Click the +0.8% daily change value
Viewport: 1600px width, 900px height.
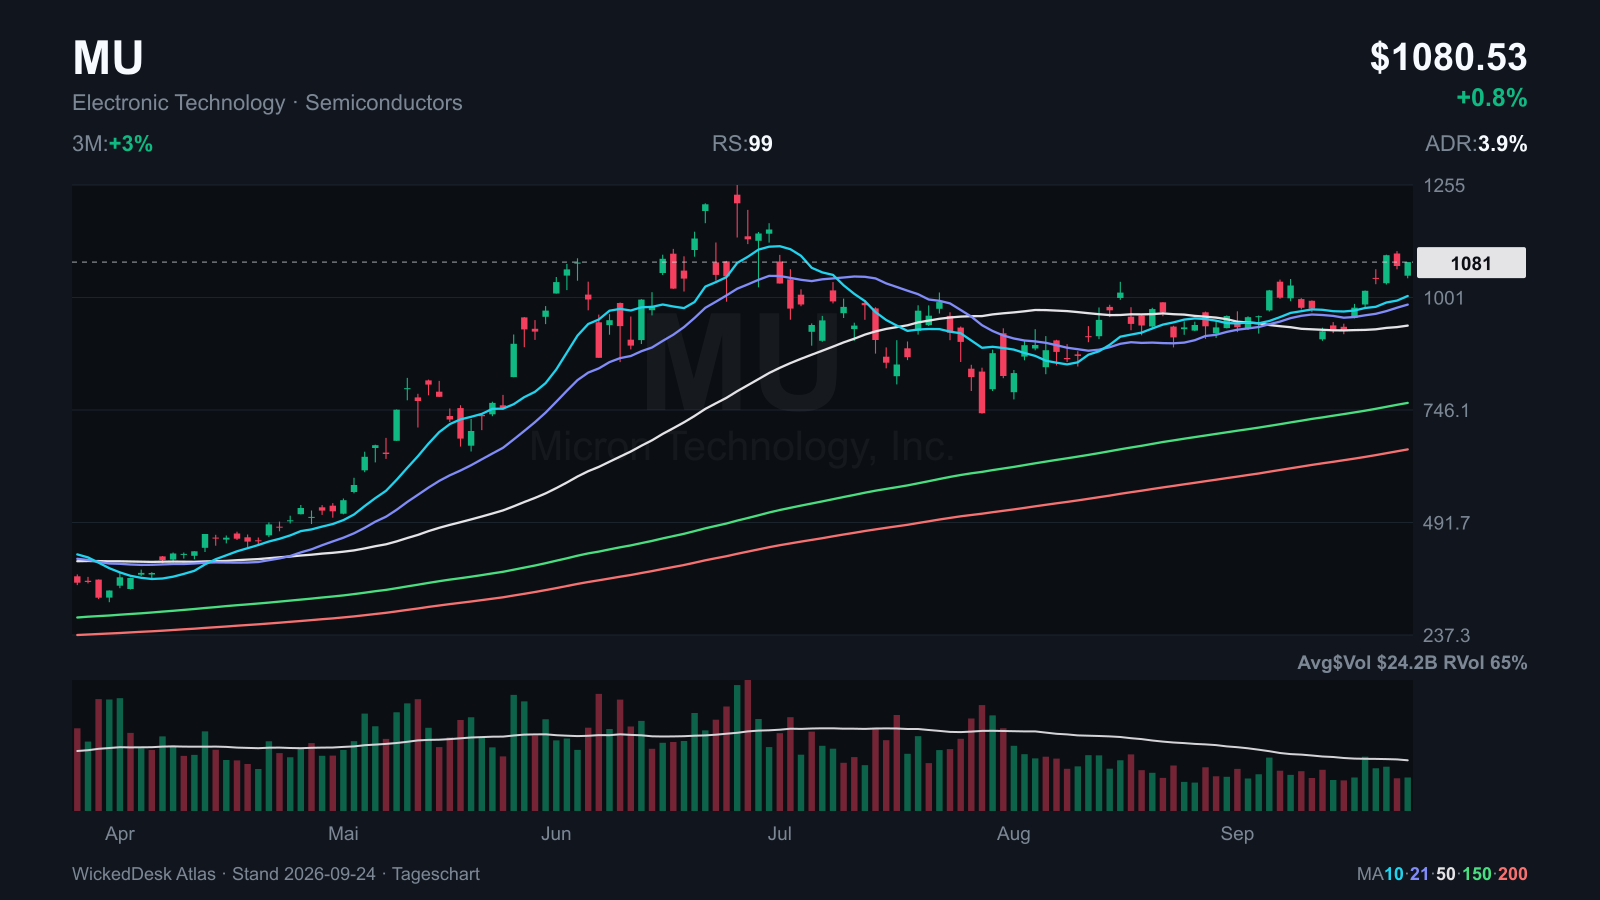click(1491, 98)
